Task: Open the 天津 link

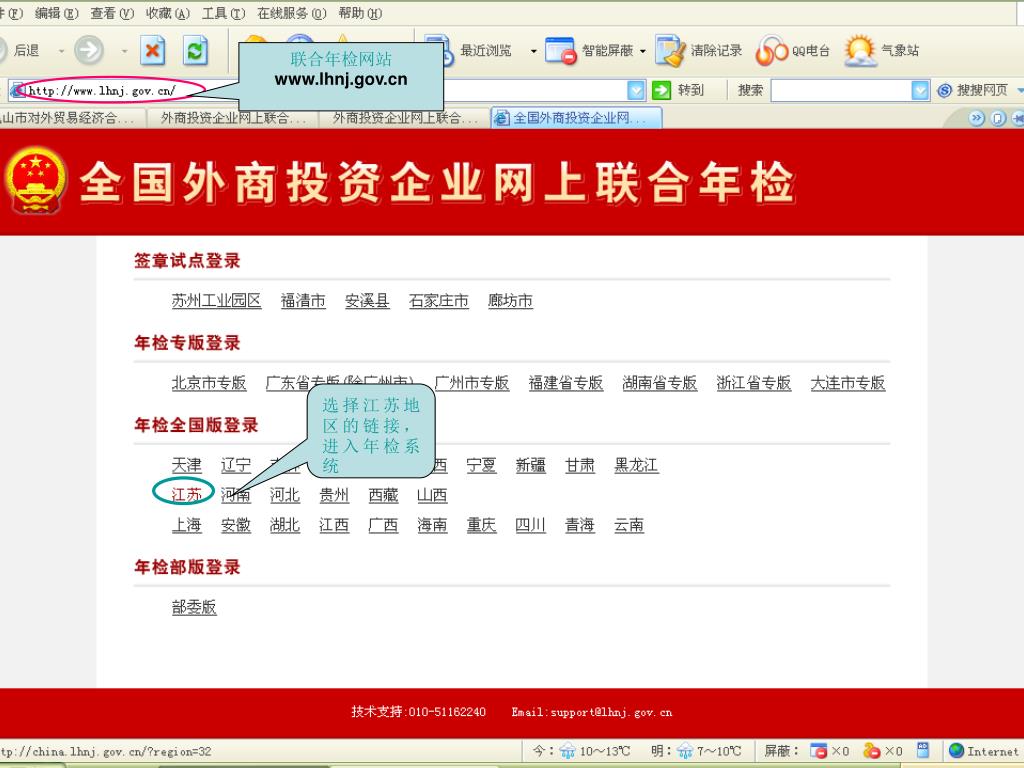Action: click(x=186, y=465)
